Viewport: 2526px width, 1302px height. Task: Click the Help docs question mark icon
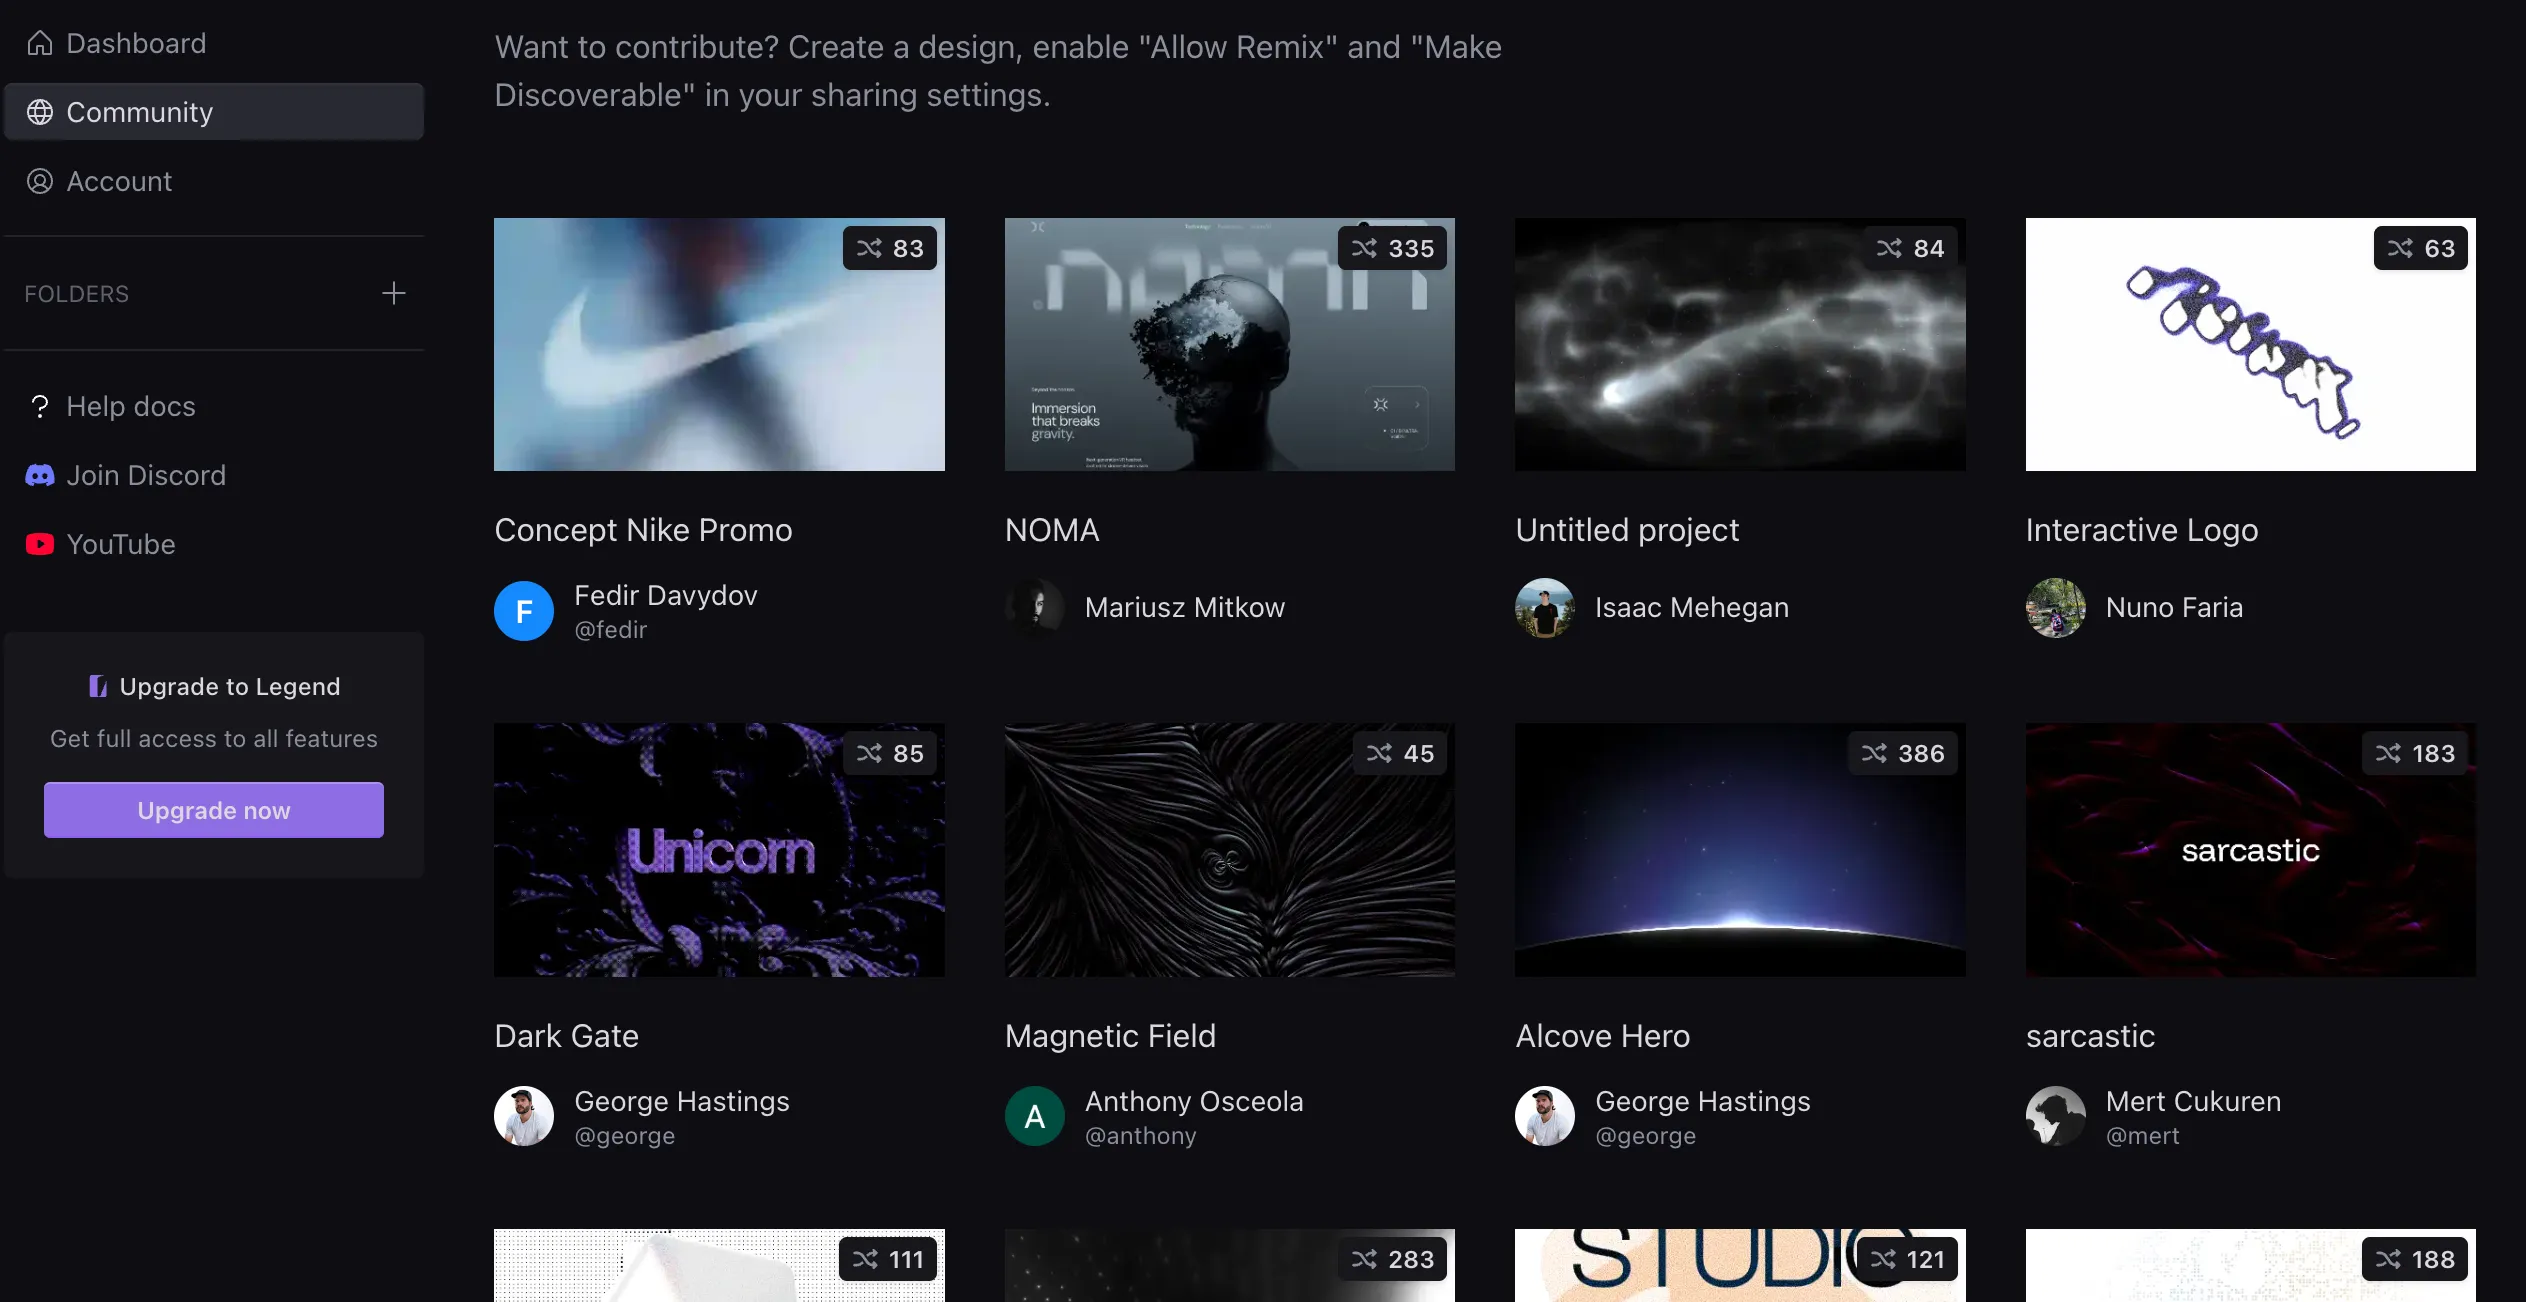point(40,406)
